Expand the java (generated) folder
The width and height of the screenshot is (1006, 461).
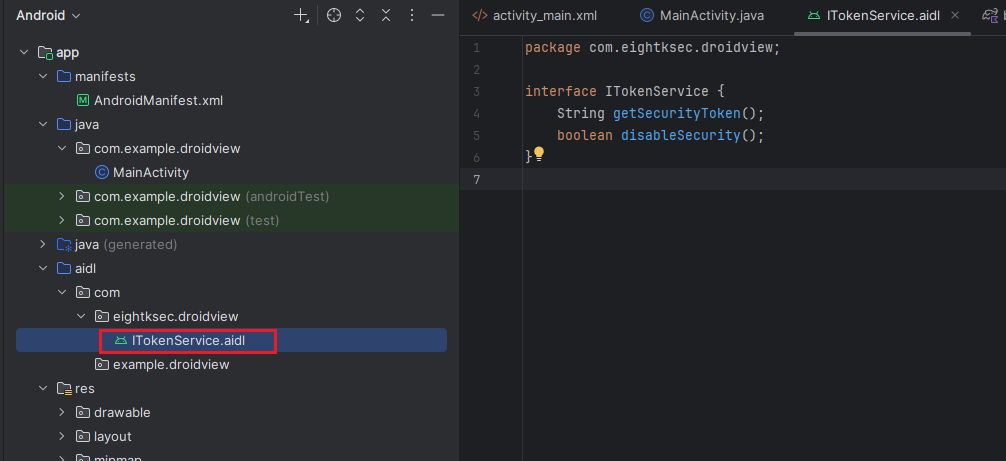[43, 245]
